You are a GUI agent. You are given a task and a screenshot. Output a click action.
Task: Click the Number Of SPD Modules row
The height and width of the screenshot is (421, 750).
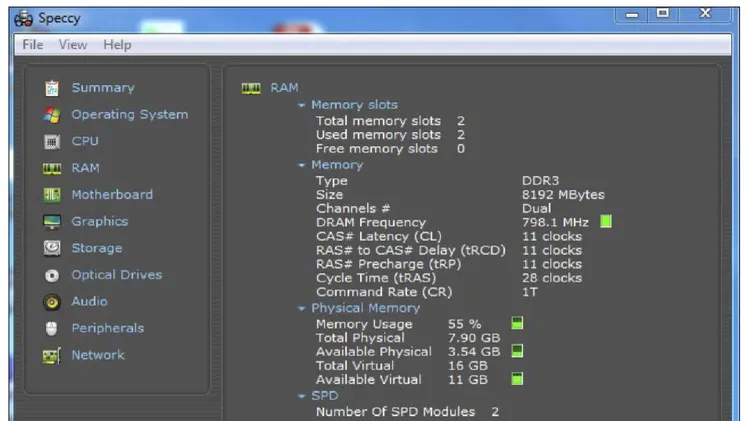(408, 411)
